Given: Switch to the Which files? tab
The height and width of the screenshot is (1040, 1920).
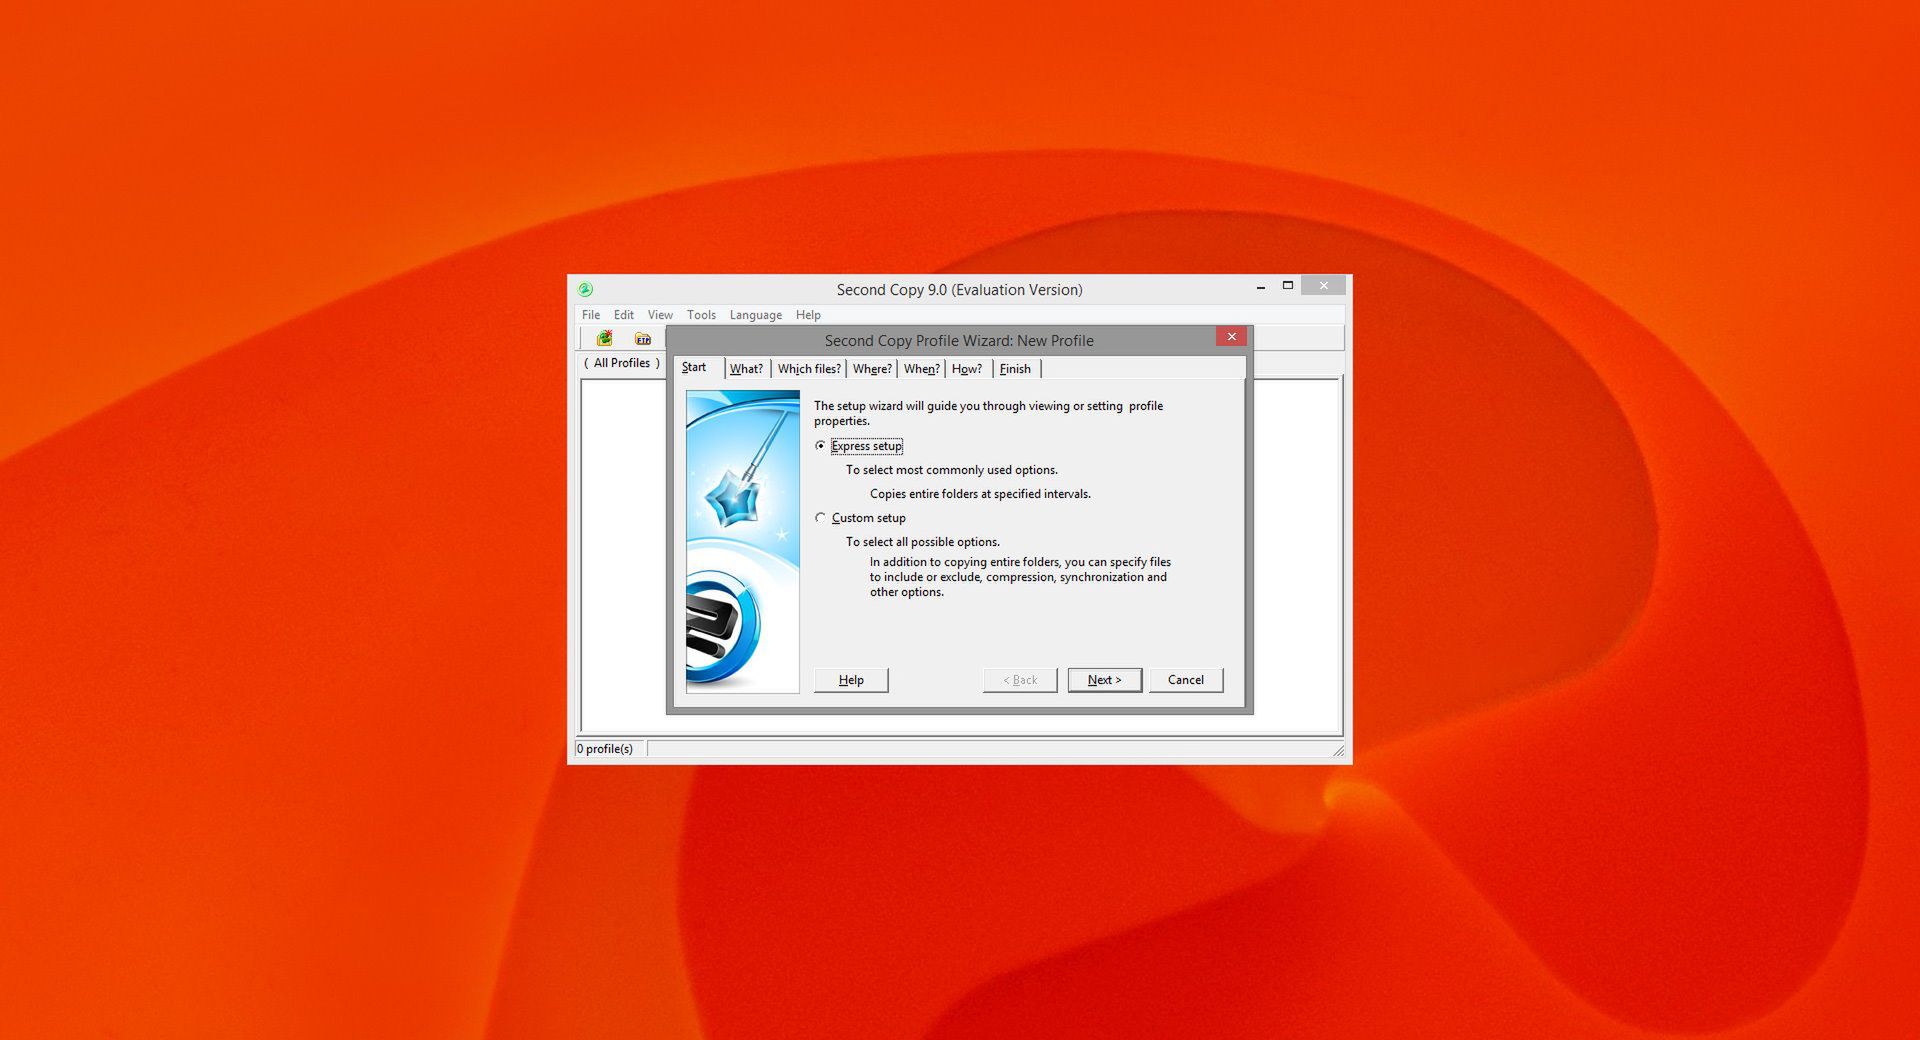Looking at the screenshot, I should [x=809, y=368].
